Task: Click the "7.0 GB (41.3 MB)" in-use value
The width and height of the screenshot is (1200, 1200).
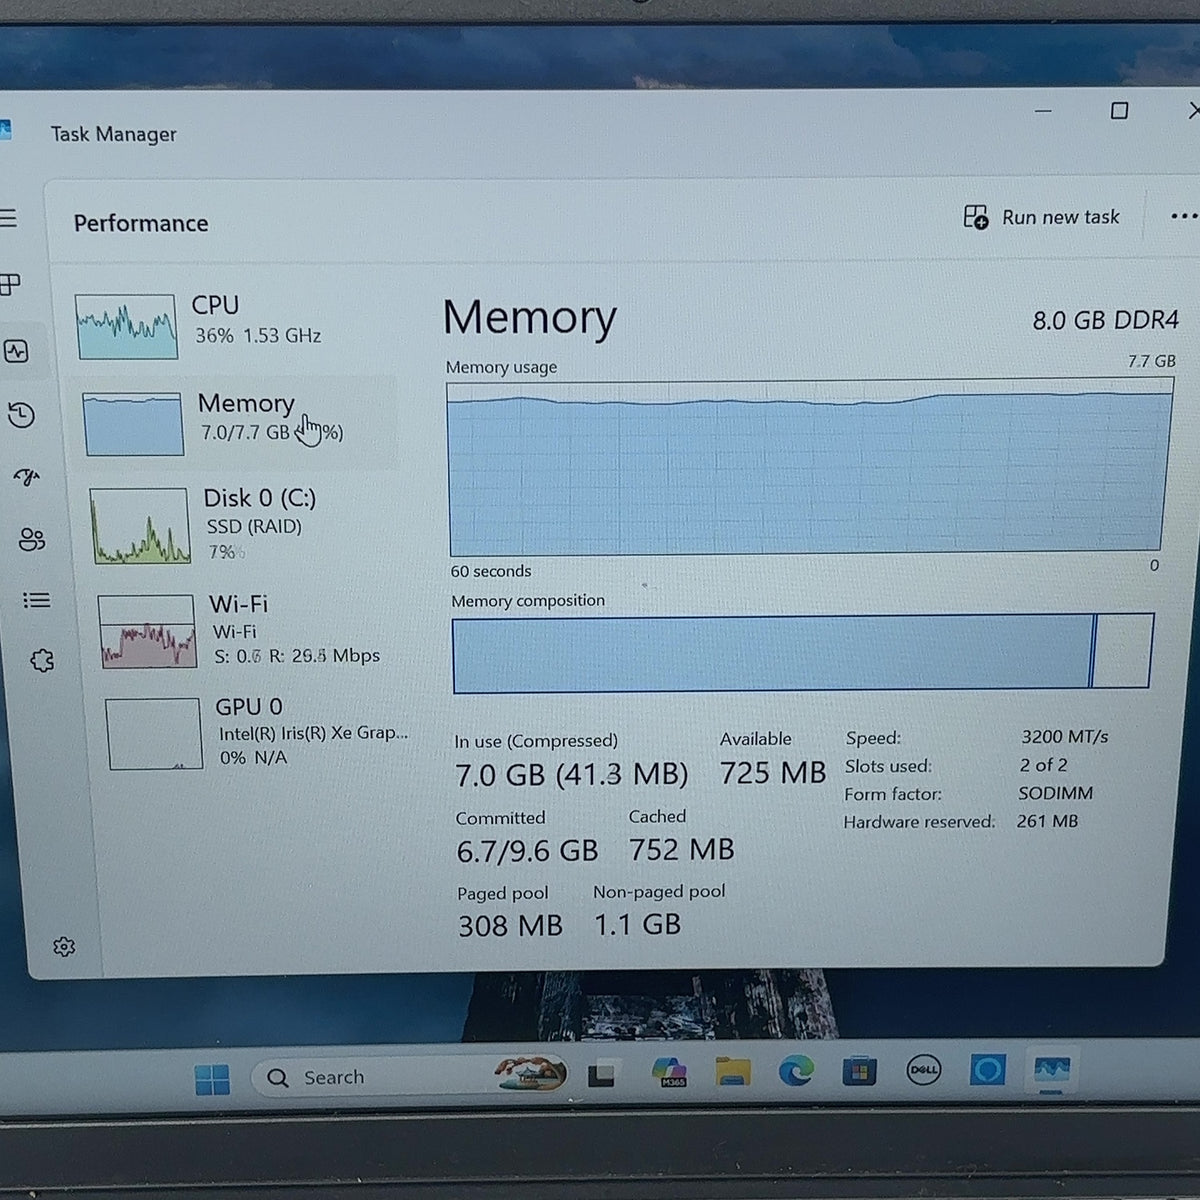Action: [x=571, y=775]
